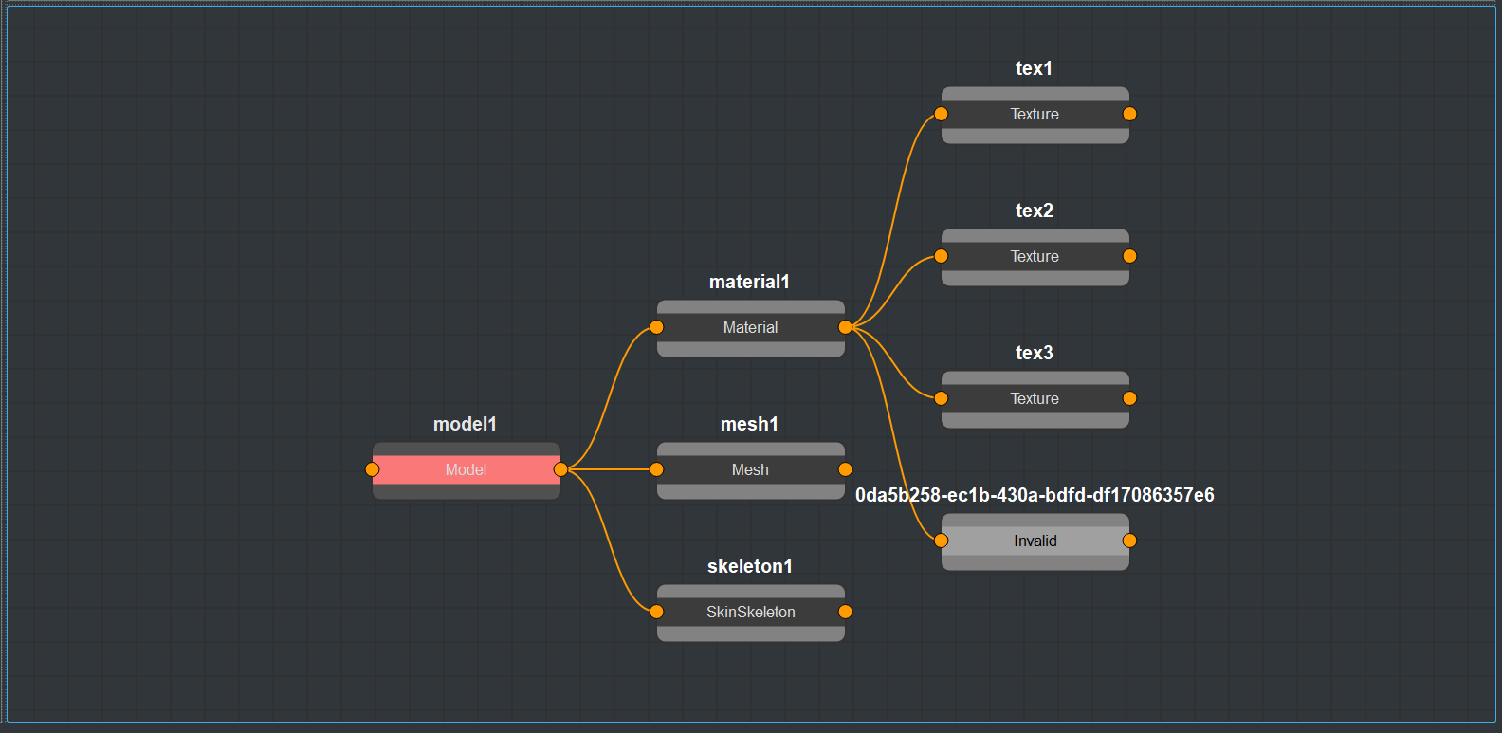Image resolution: width=1502 pixels, height=733 pixels.
Task: Click the SkinSkeleton node's input port
Action: tap(656, 612)
